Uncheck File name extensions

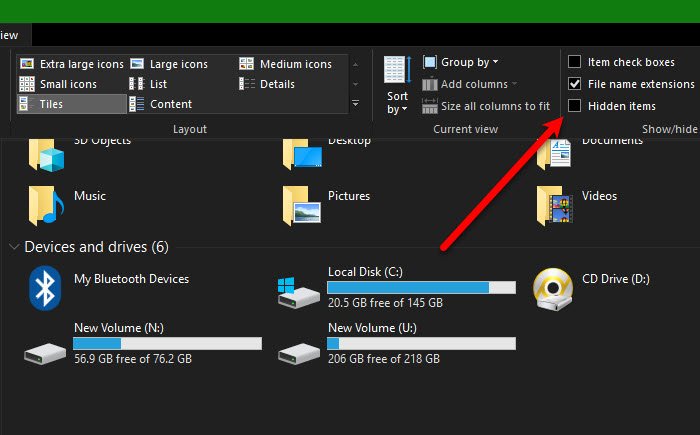575,84
